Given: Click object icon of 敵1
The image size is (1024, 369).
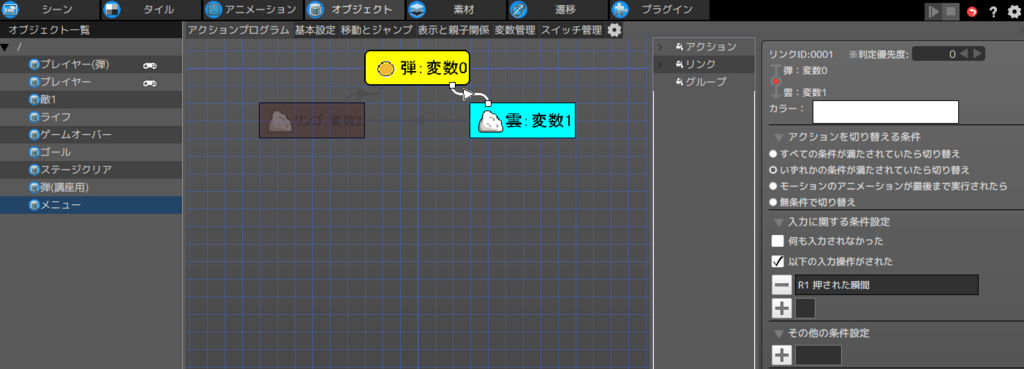Looking at the screenshot, I should click(x=35, y=100).
